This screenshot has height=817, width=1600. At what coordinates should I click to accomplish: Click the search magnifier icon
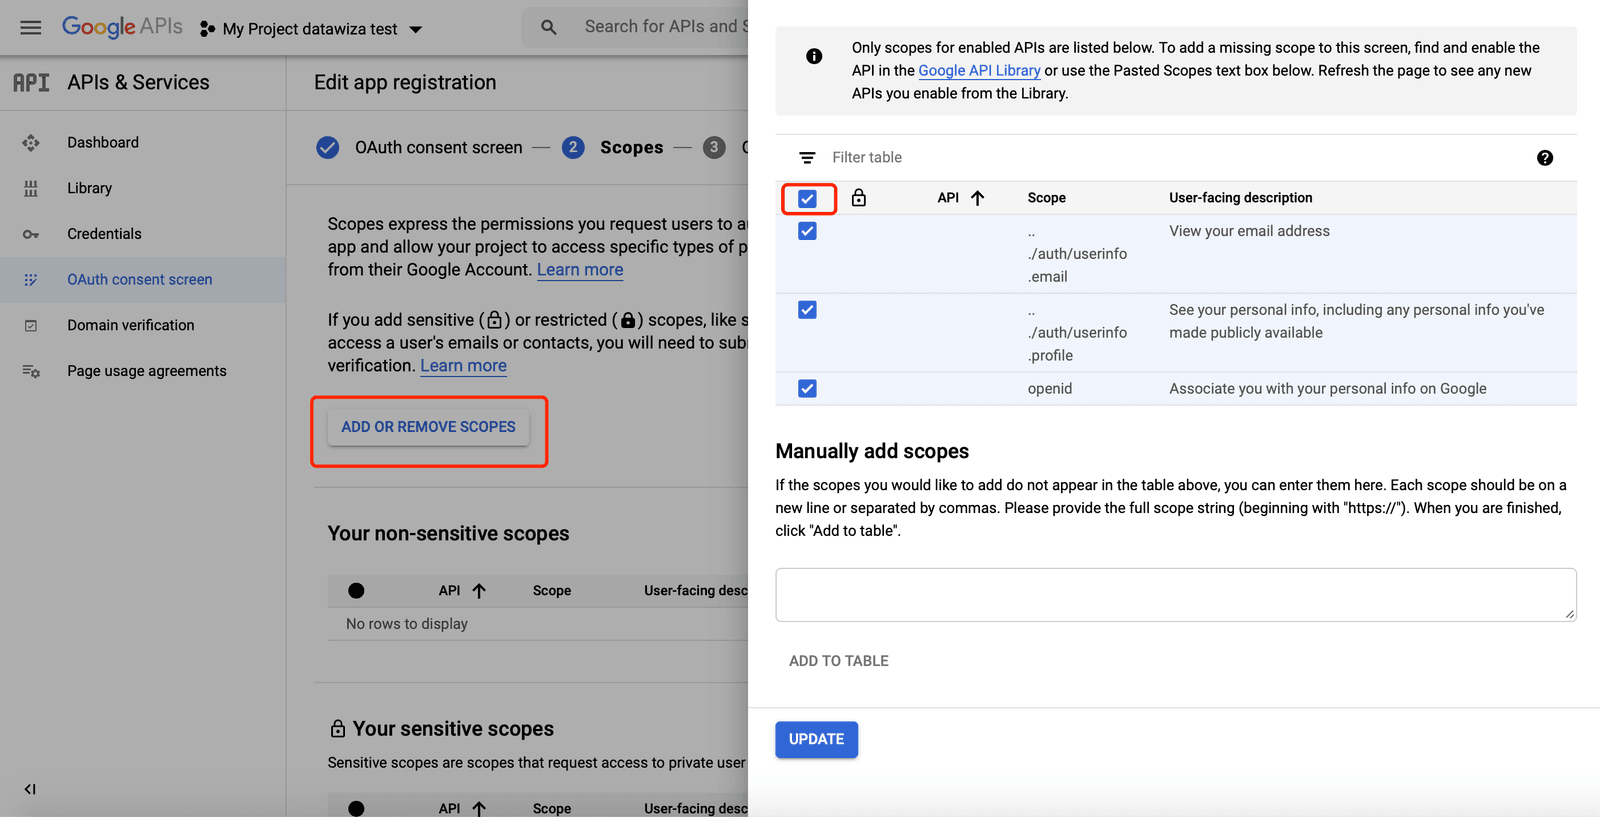pos(548,27)
